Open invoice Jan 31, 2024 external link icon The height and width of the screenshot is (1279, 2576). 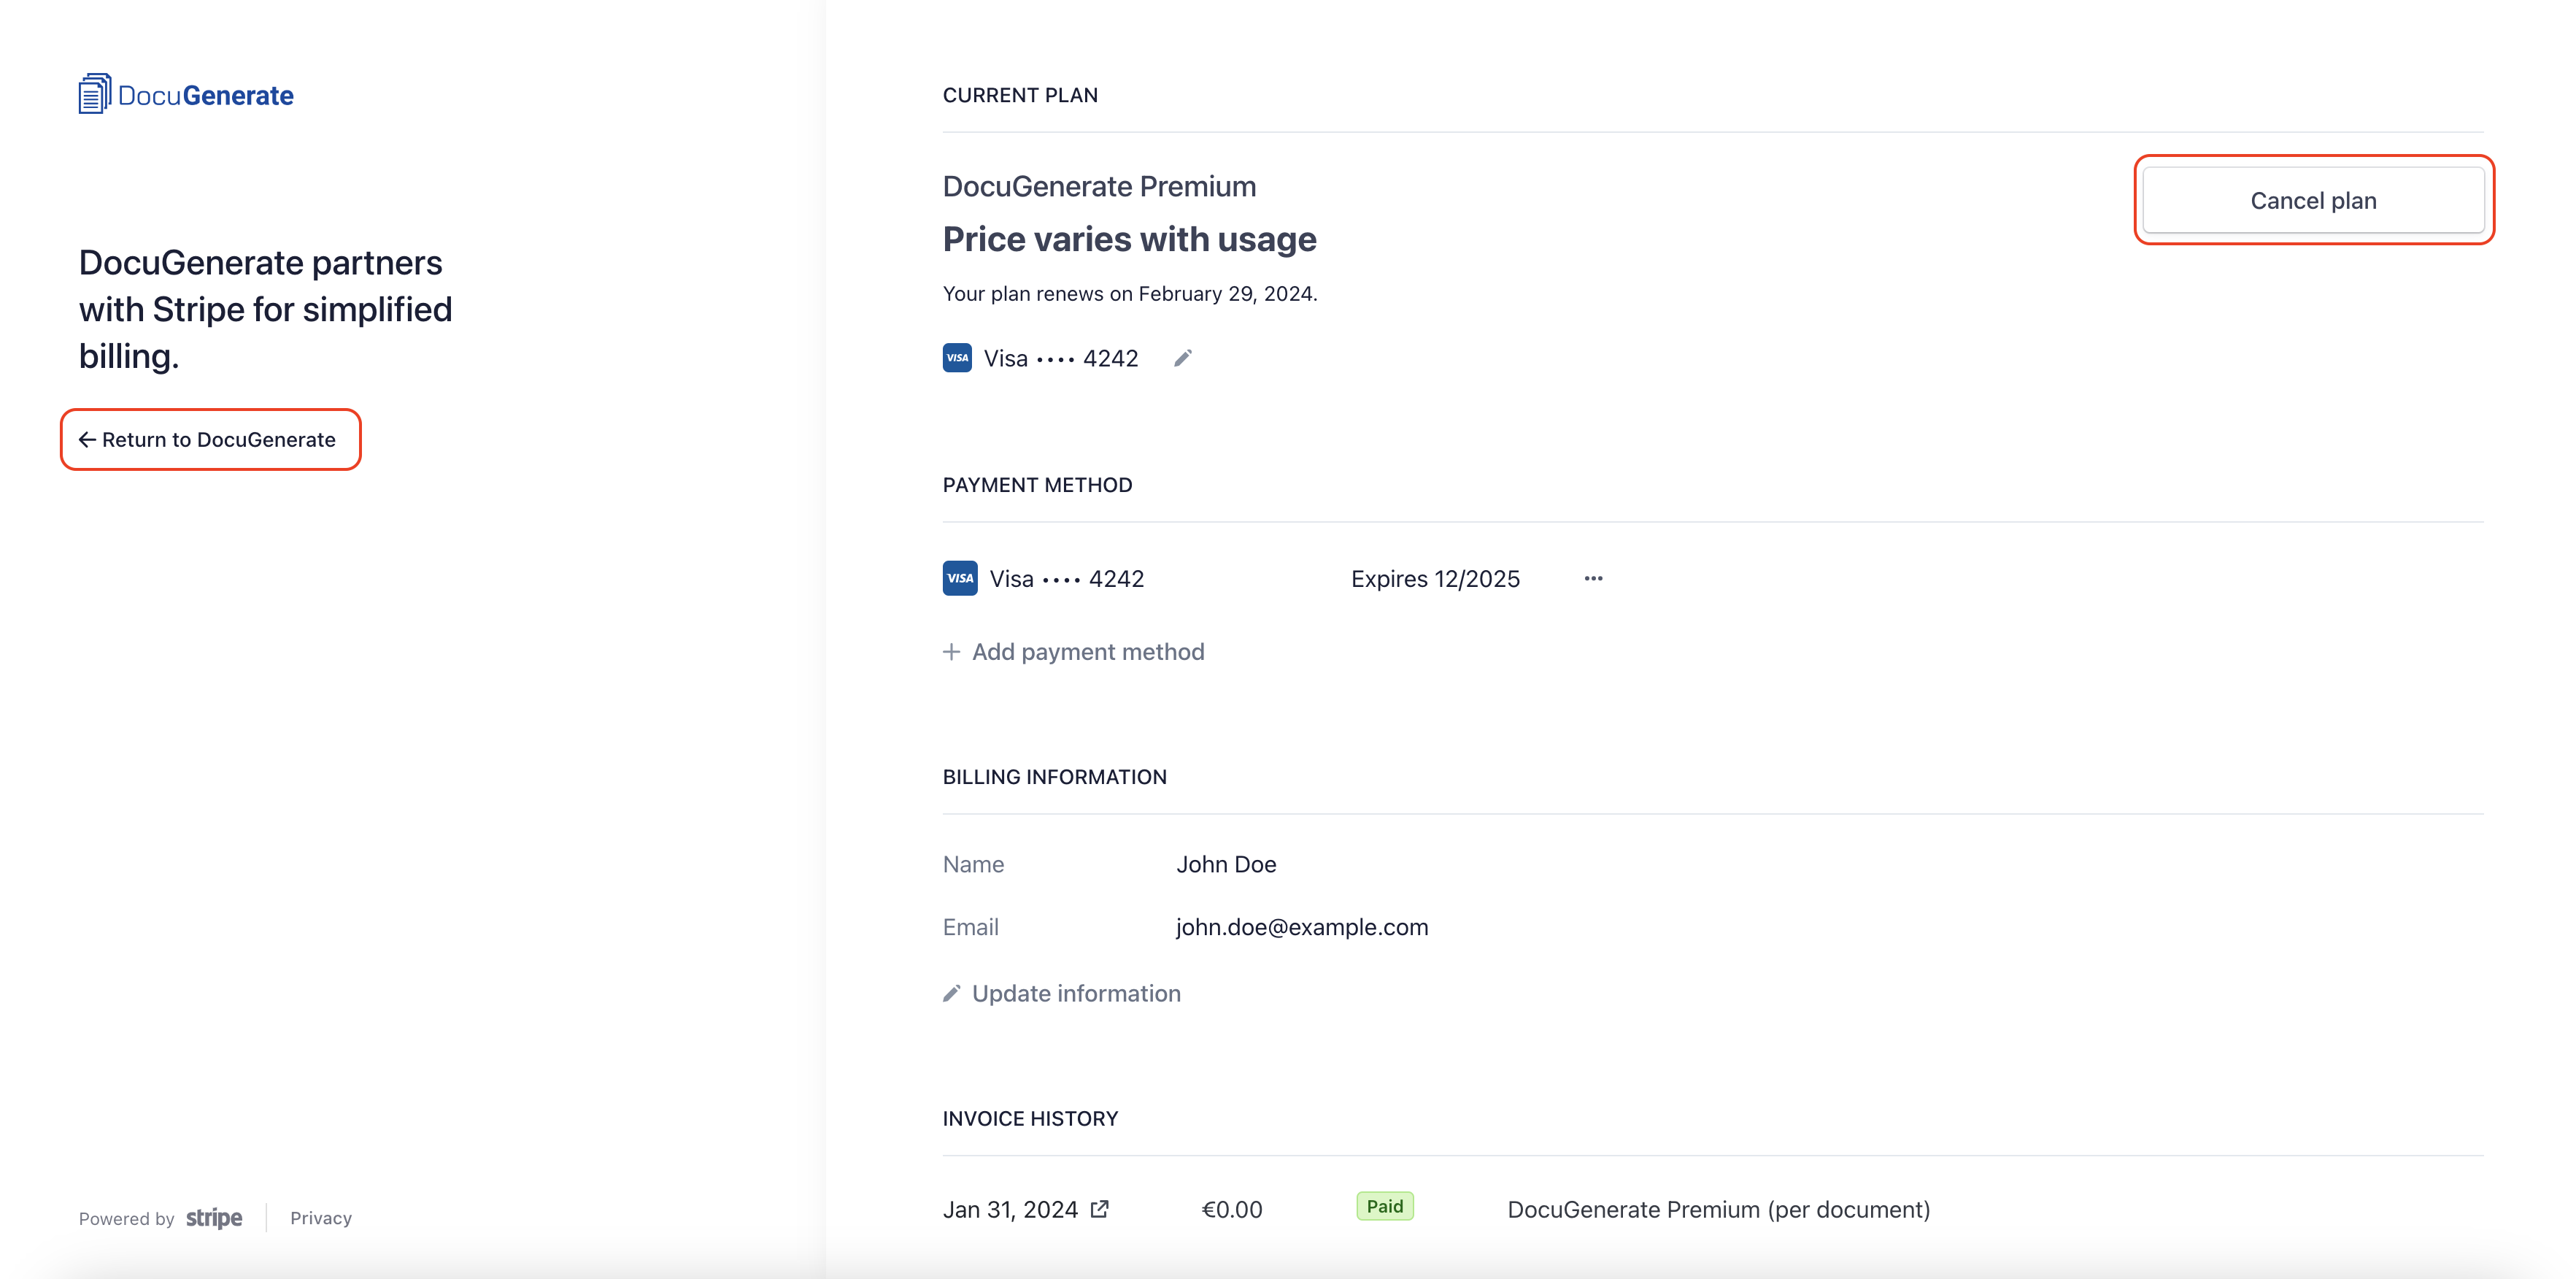1100,1209
